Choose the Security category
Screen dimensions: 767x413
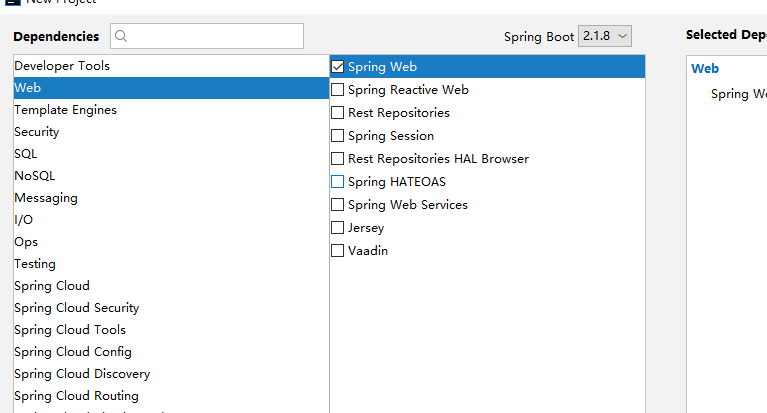(171, 132)
